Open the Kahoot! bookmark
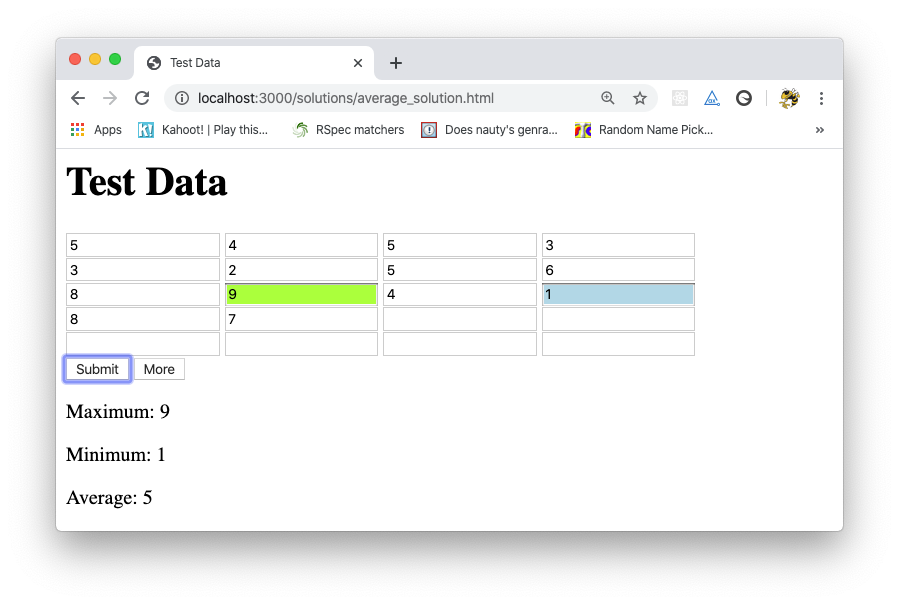The height and width of the screenshot is (605, 899). click(203, 130)
